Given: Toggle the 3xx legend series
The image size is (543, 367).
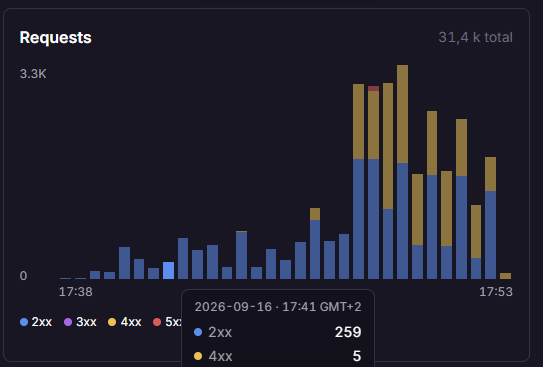Looking at the screenshot, I should click(x=81, y=322).
